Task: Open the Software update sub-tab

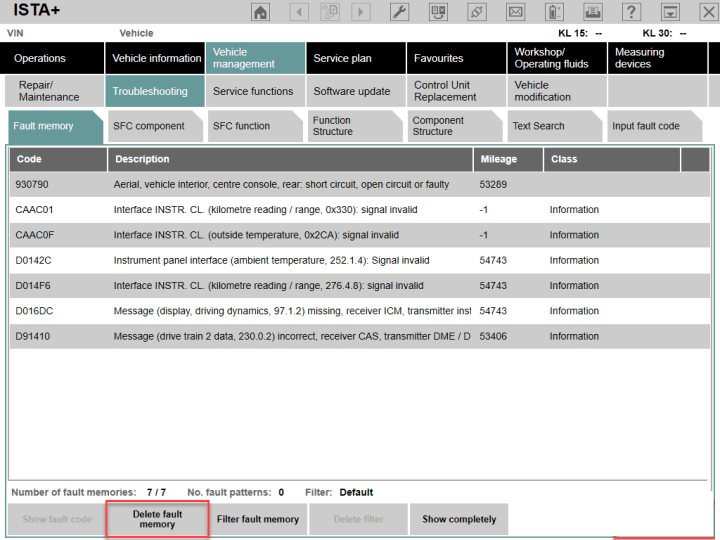Action: pos(356,91)
